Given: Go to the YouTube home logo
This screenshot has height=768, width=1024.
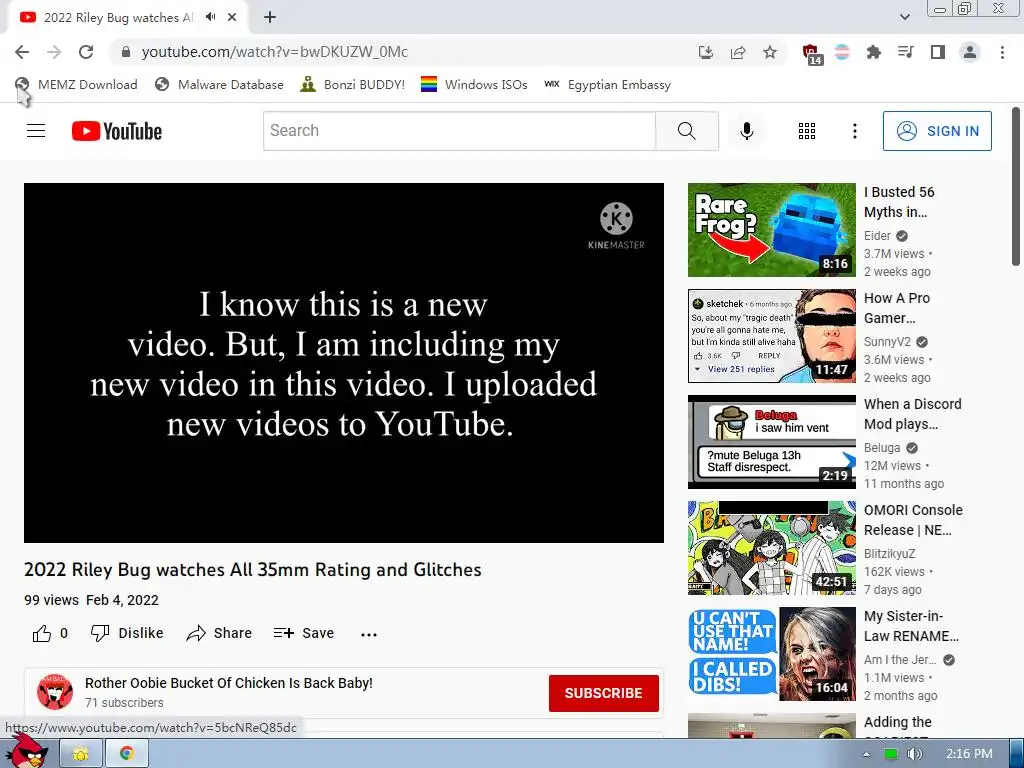Looking at the screenshot, I should pyautogui.click(x=117, y=131).
